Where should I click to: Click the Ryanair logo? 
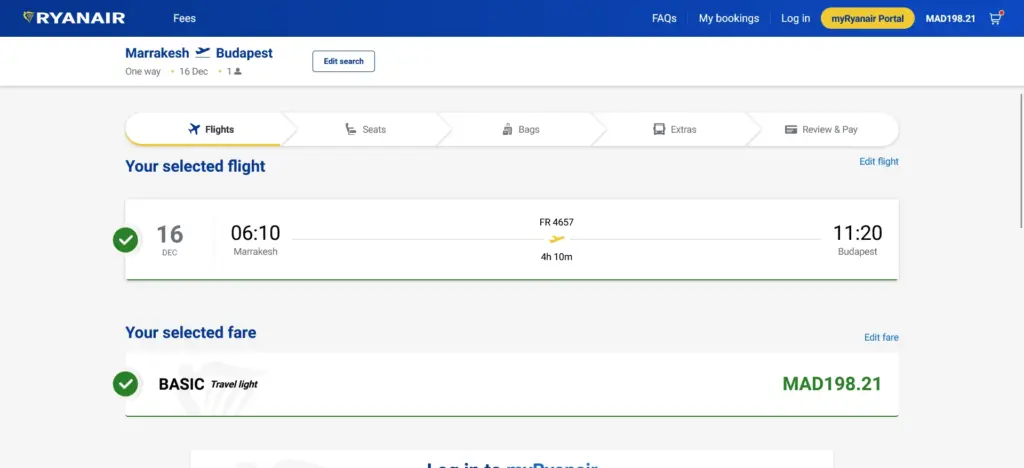click(74, 18)
